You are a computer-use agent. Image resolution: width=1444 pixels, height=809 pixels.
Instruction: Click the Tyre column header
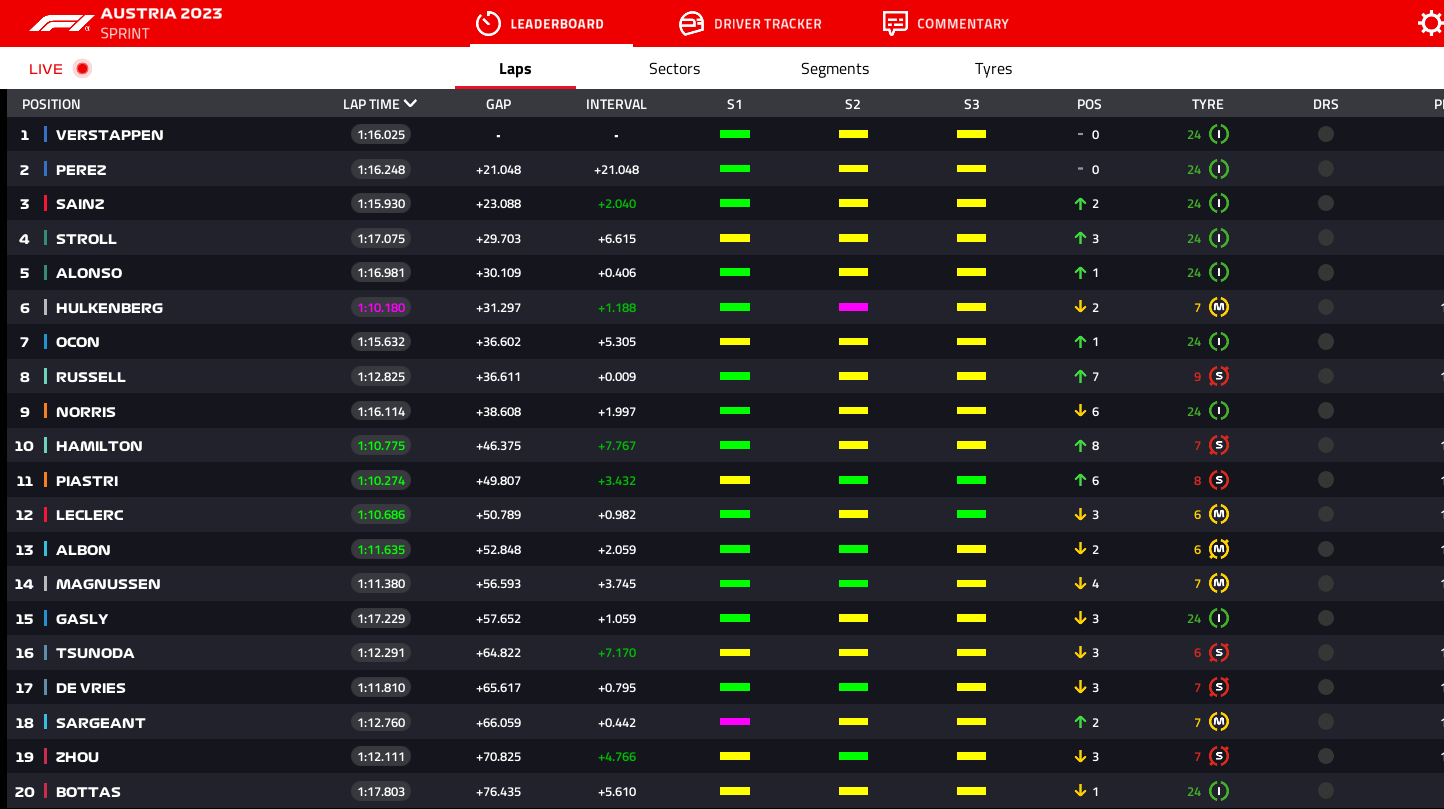coord(1208,104)
